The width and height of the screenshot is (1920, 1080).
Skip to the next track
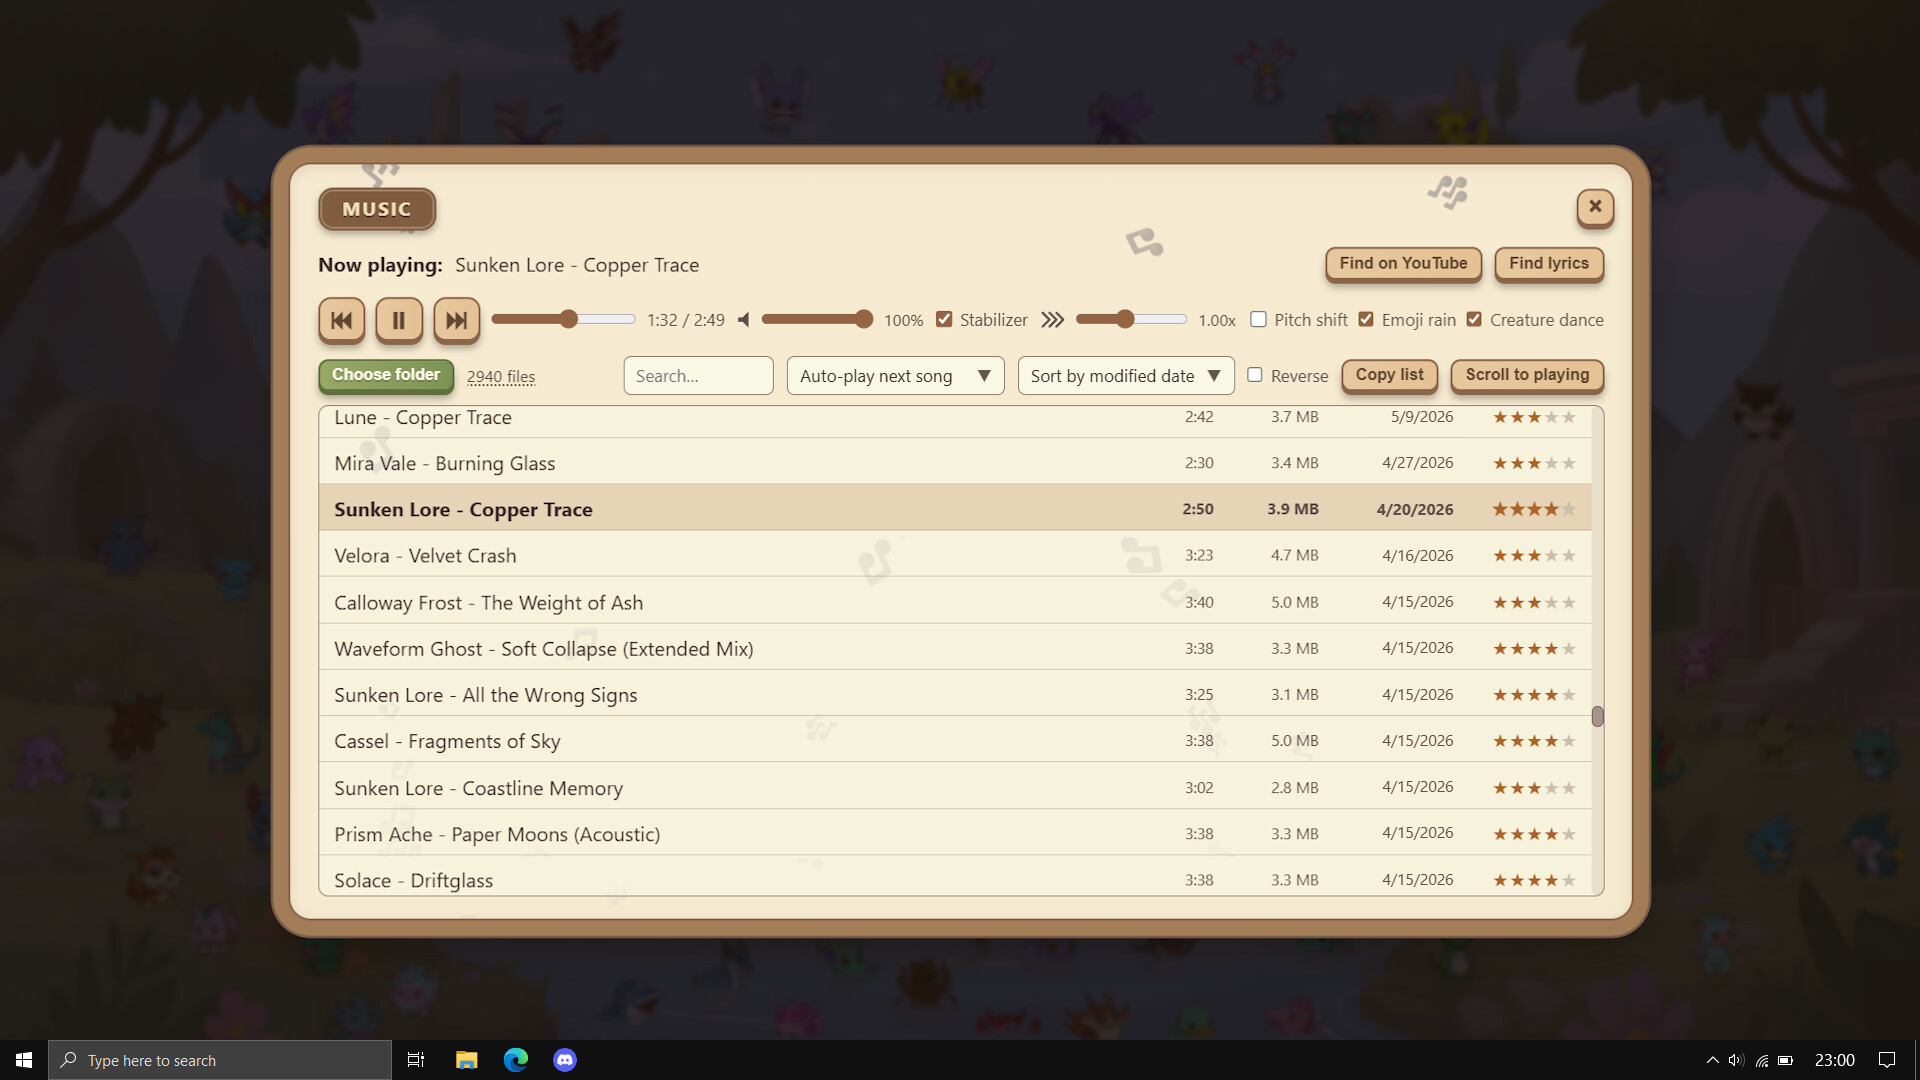456,321
